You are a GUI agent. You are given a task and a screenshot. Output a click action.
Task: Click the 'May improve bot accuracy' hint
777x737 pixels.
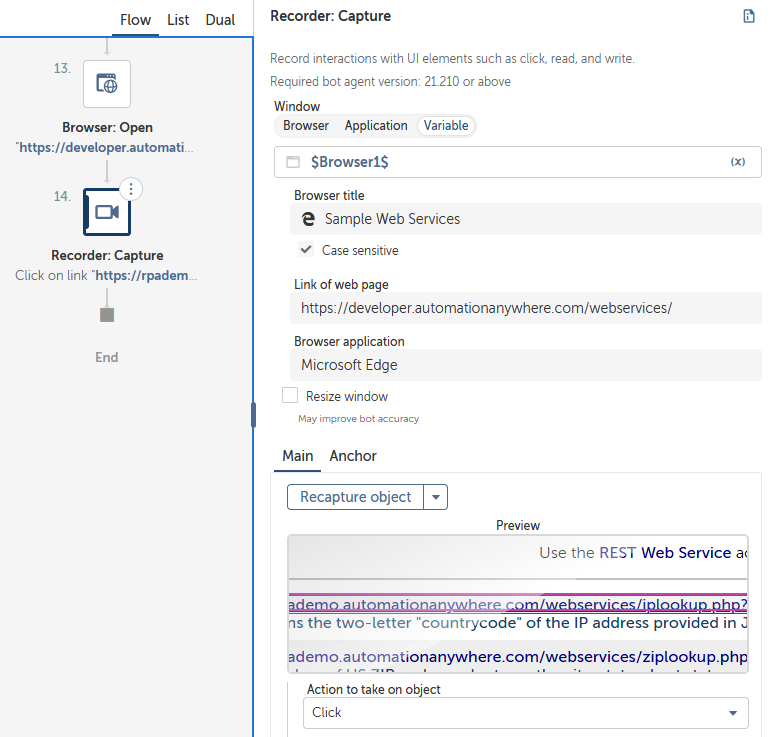pos(358,419)
